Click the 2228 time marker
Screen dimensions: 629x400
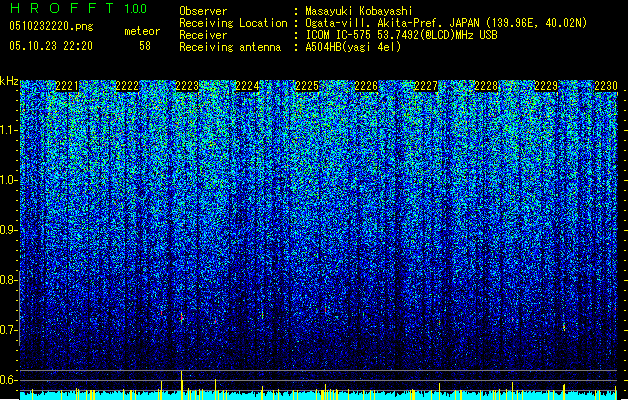pos(486,86)
